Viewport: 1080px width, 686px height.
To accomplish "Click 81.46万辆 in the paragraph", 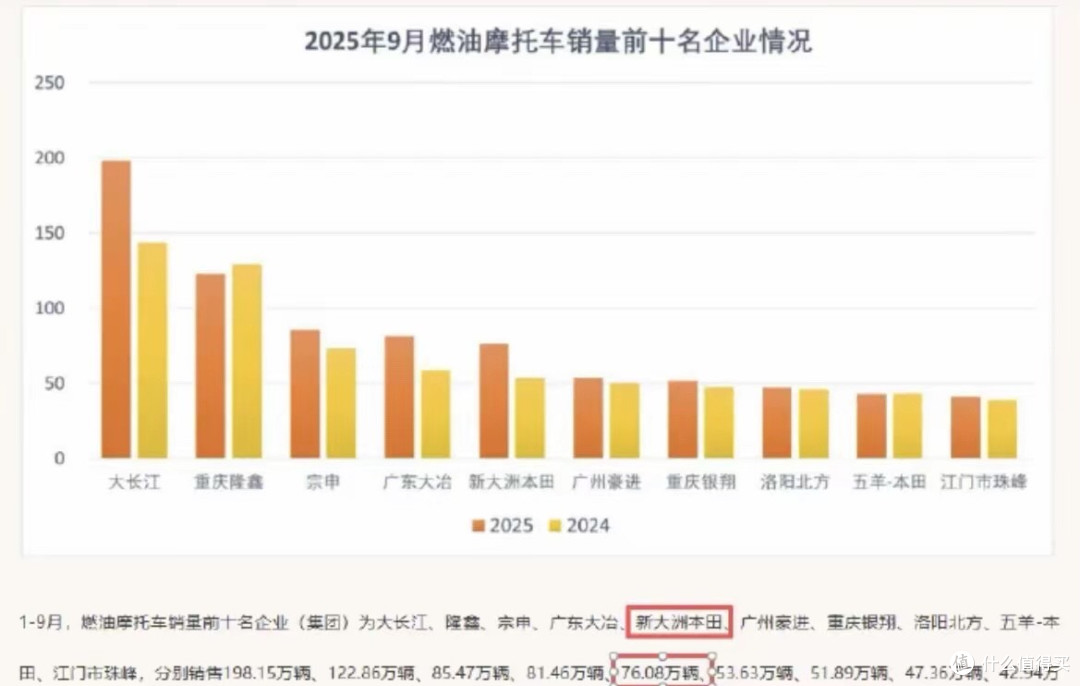I will coord(566,672).
